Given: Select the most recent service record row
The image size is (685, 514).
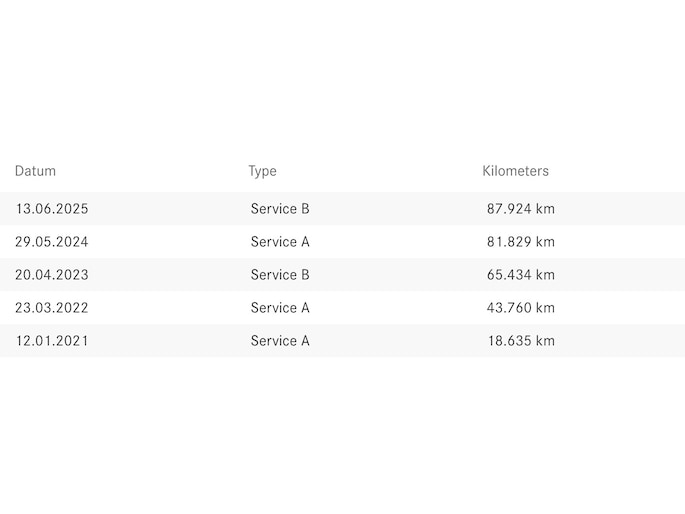Looking at the screenshot, I should [342, 209].
